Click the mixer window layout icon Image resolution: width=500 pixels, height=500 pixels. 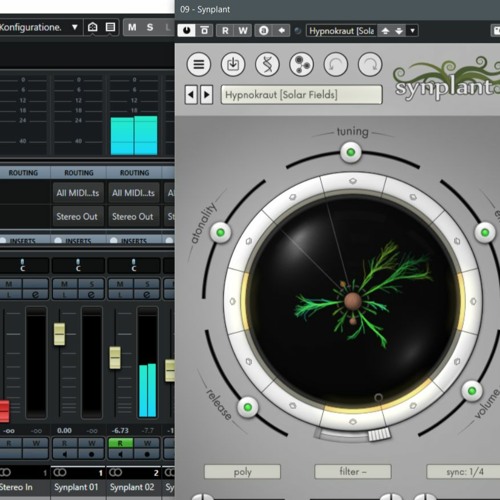(x=110, y=27)
